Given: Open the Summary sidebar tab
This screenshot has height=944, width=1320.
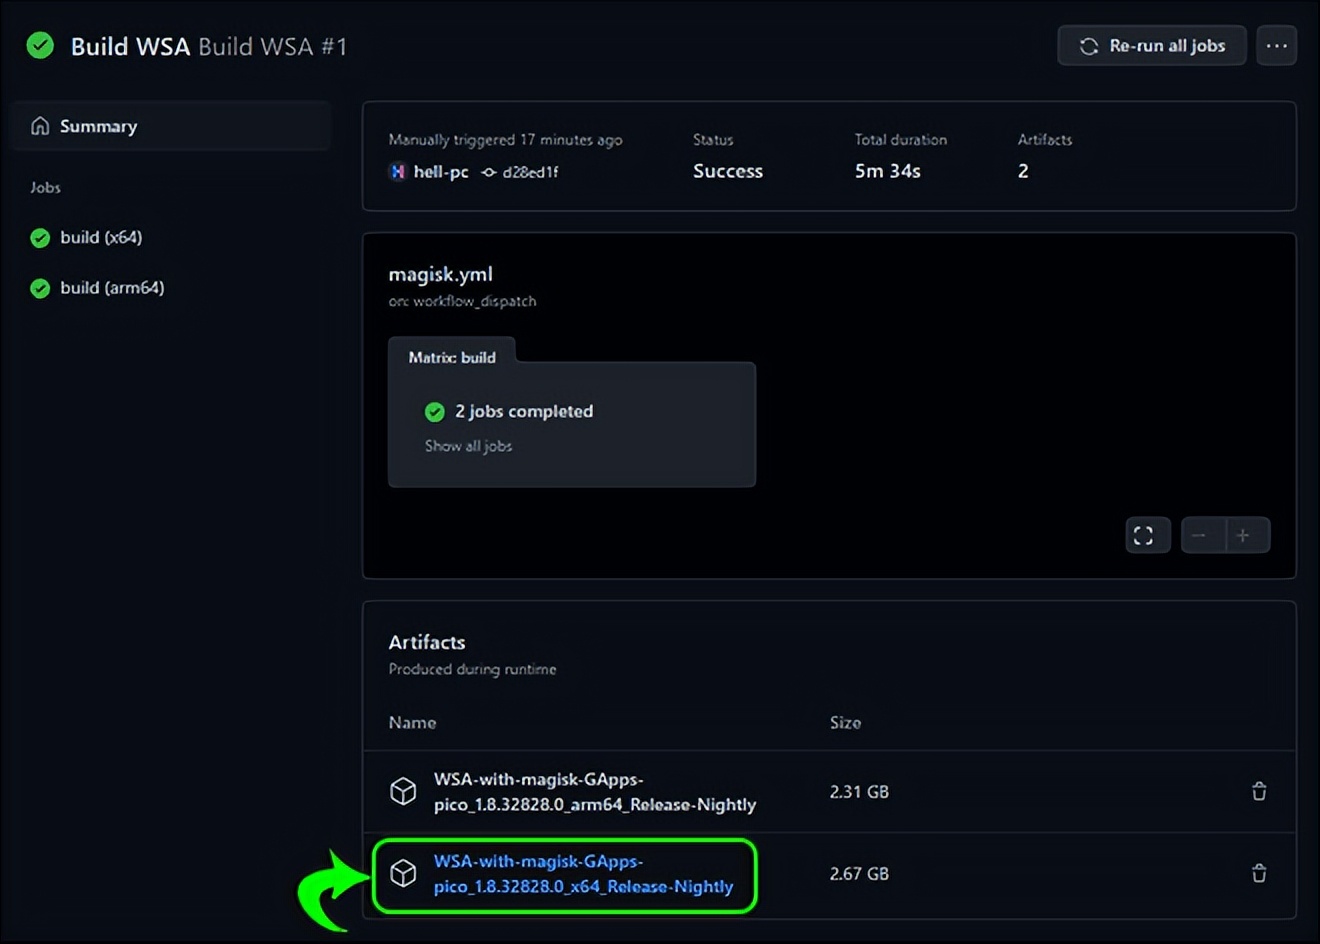Looking at the screenshot, I should tap(98, 126).
